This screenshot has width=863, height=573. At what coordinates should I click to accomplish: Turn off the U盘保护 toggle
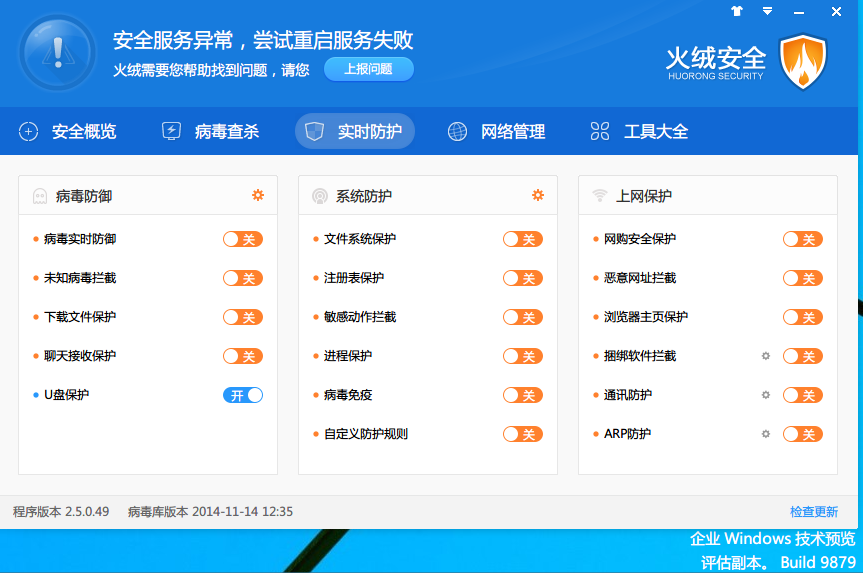(243, 395)
